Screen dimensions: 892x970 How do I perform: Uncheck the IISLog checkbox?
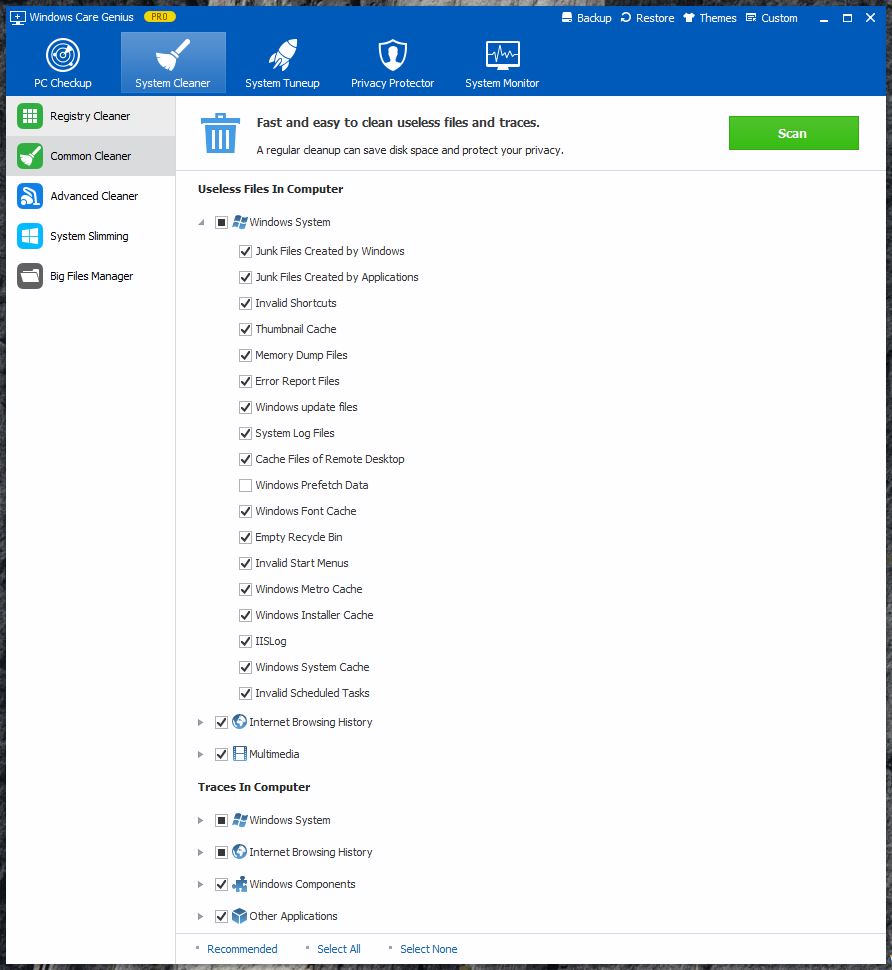click(246, 641)
